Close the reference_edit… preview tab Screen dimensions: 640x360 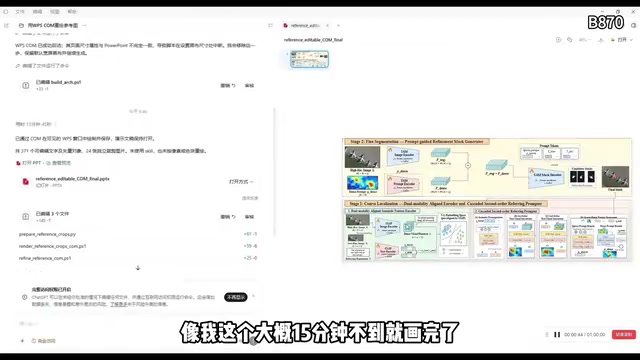pos(327,25)
